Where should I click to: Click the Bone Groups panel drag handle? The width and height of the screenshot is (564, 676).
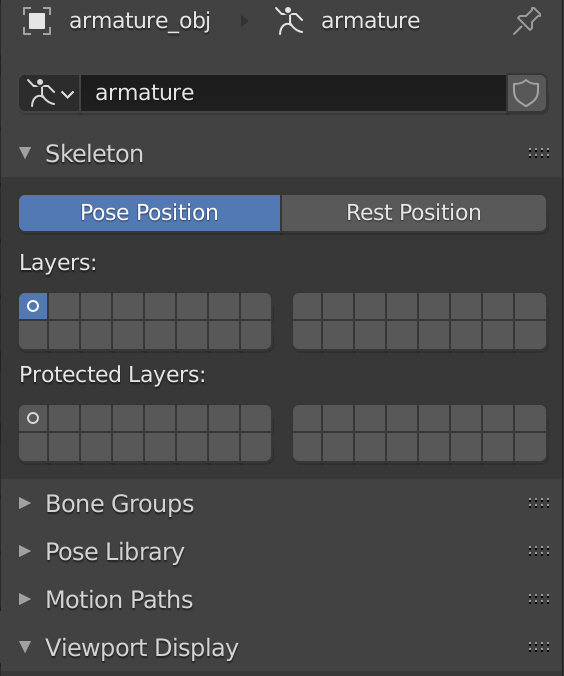coord(539,503)
